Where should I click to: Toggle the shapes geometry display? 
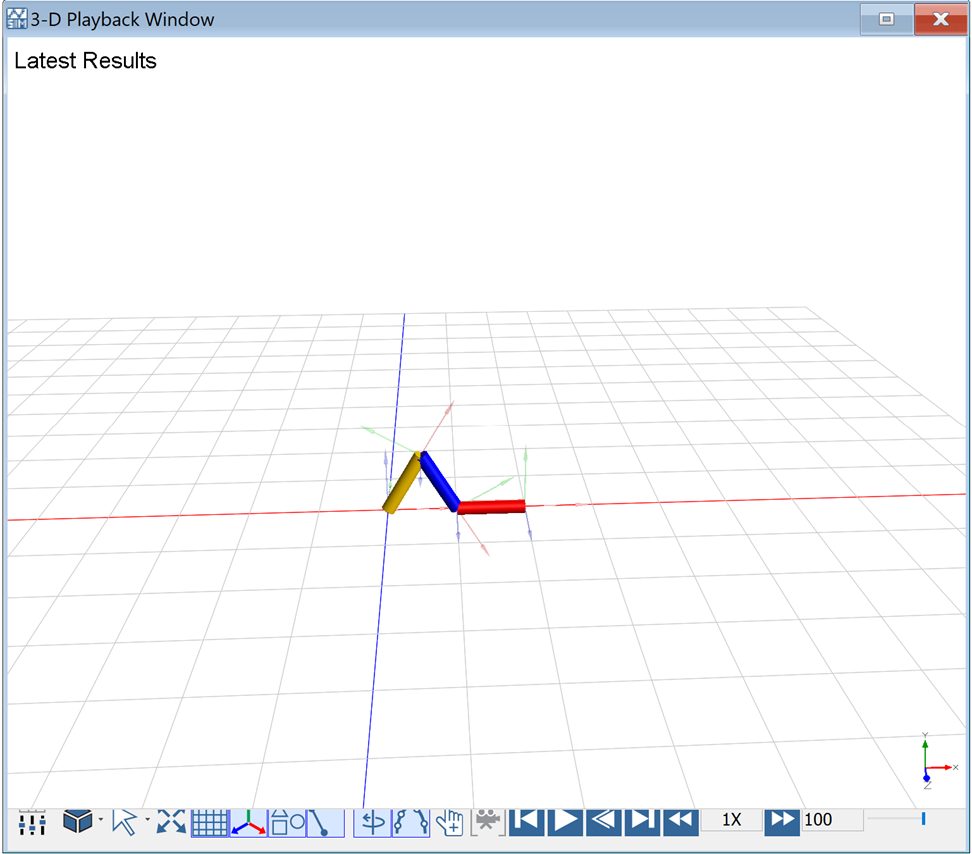[287, 823]
